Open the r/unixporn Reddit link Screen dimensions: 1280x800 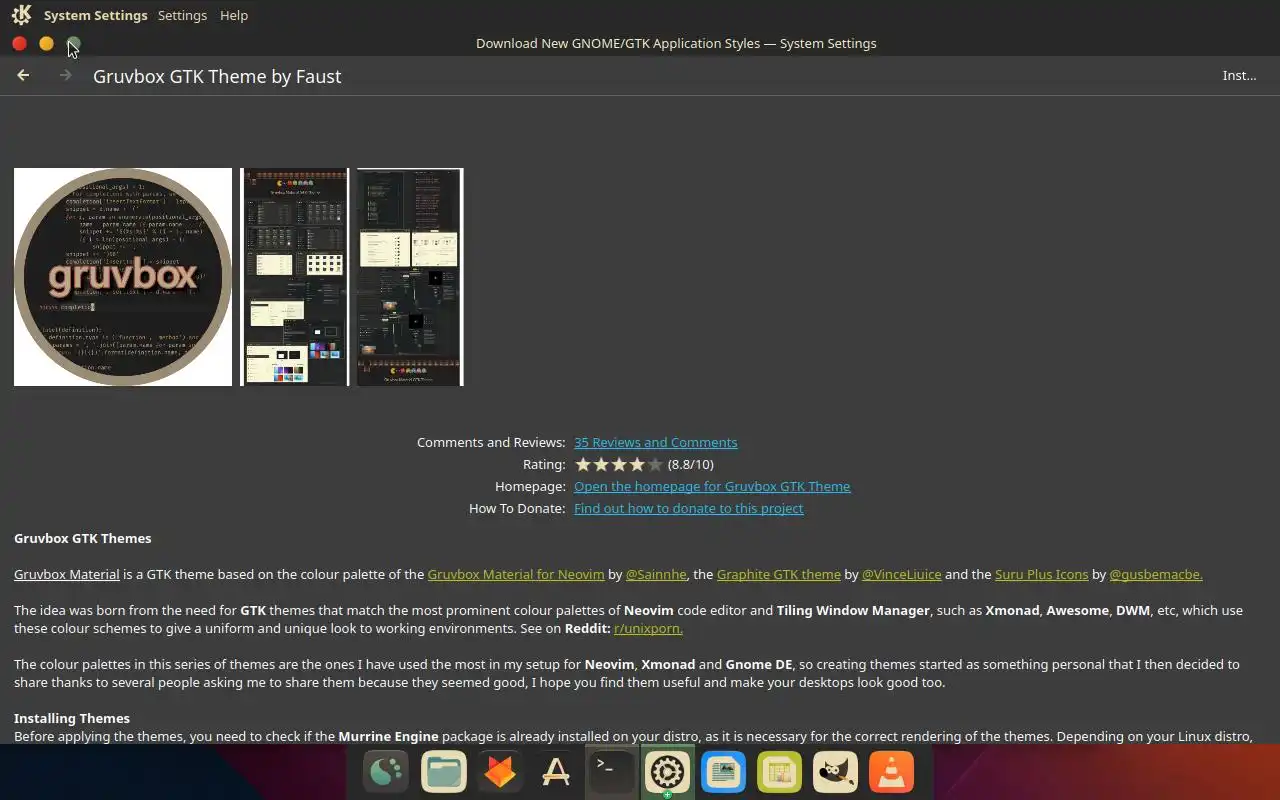coord(648,628)
